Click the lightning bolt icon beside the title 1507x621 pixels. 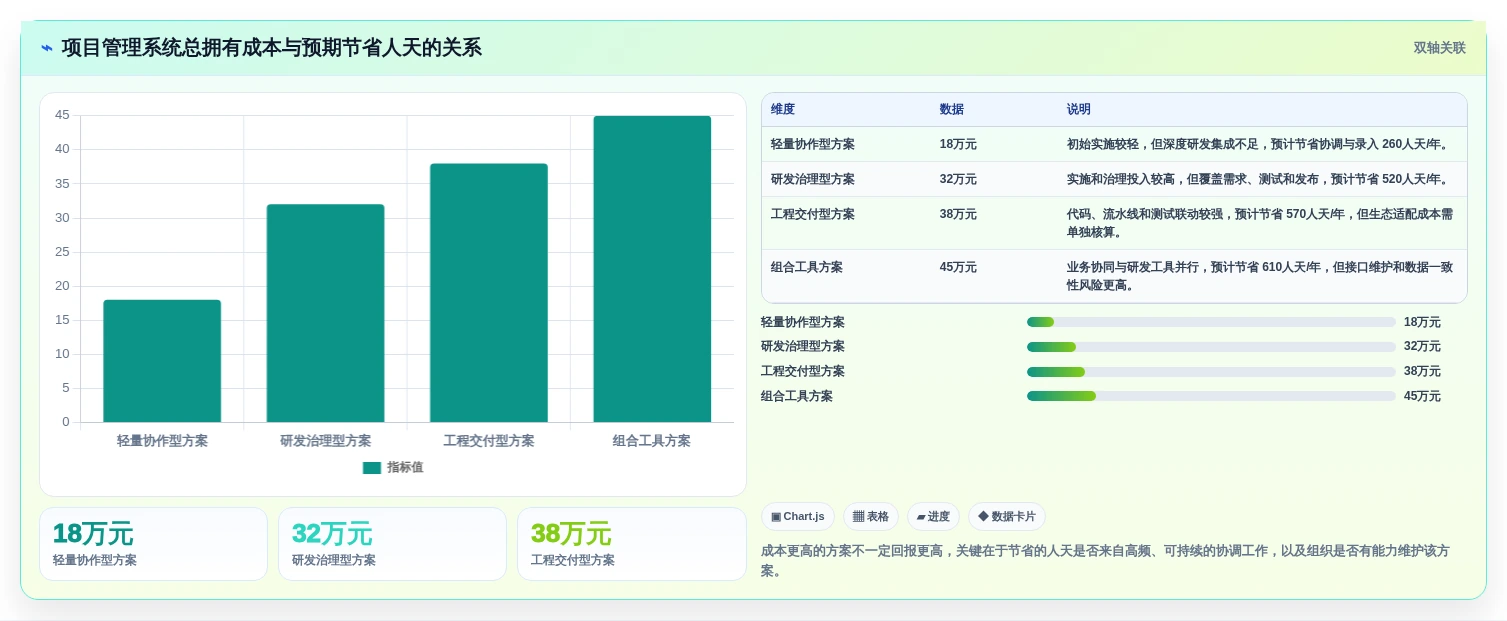tap(47, 48)
